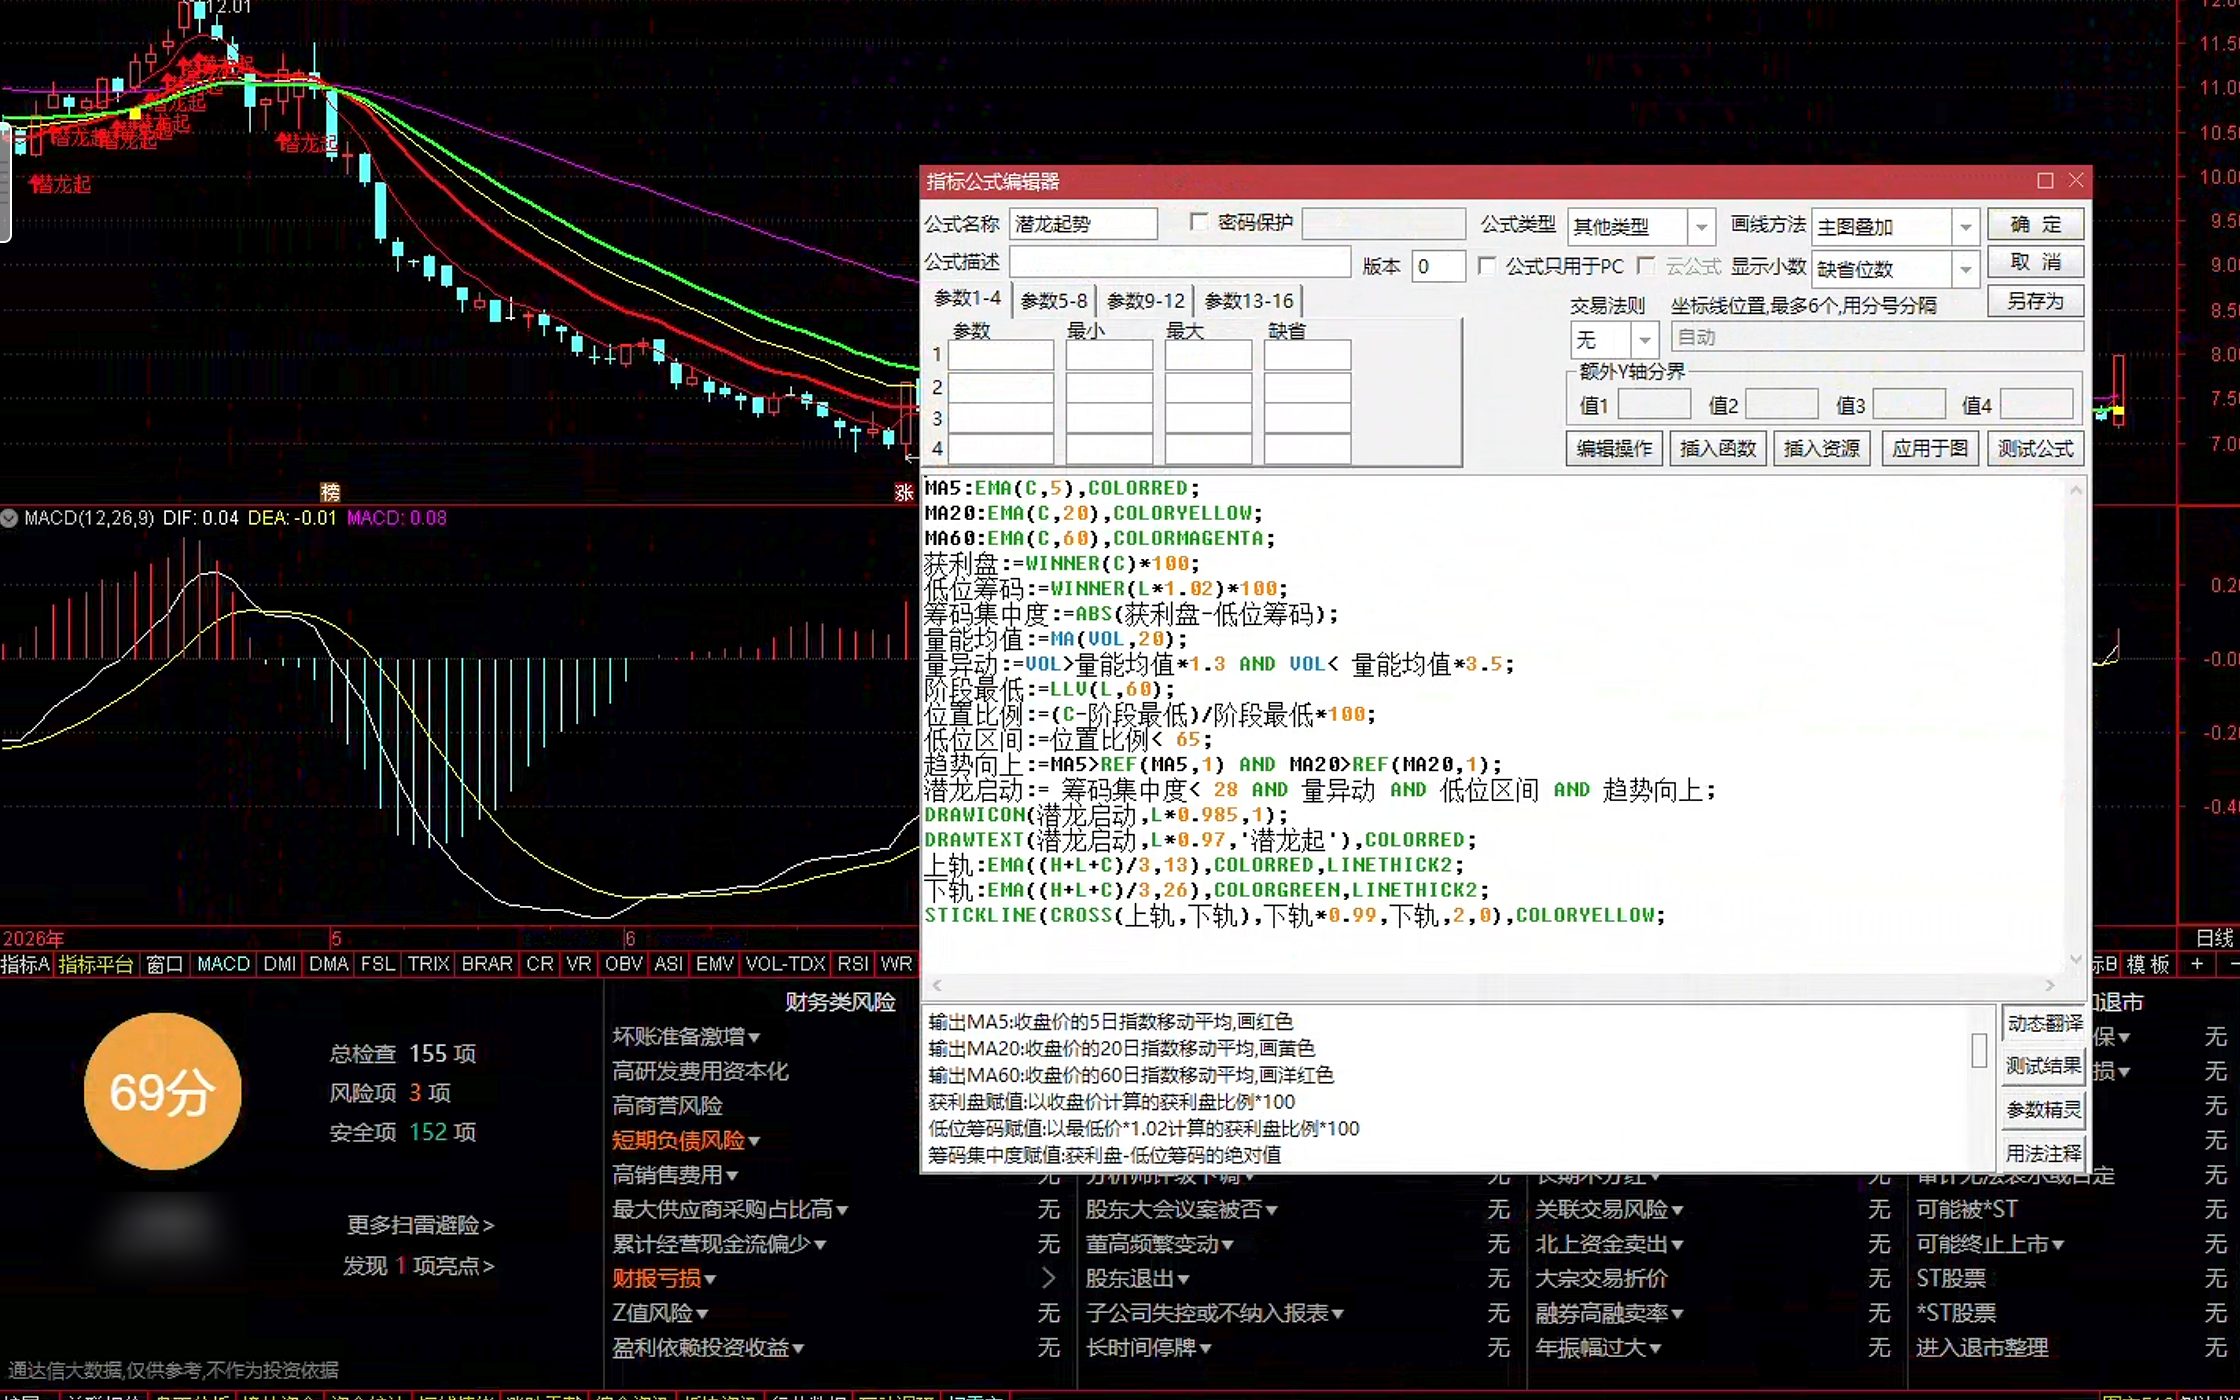Expand the 坏账准备激增 risk item
This screenshot has width=2240, height=1400.
[x=686, y=1037]
